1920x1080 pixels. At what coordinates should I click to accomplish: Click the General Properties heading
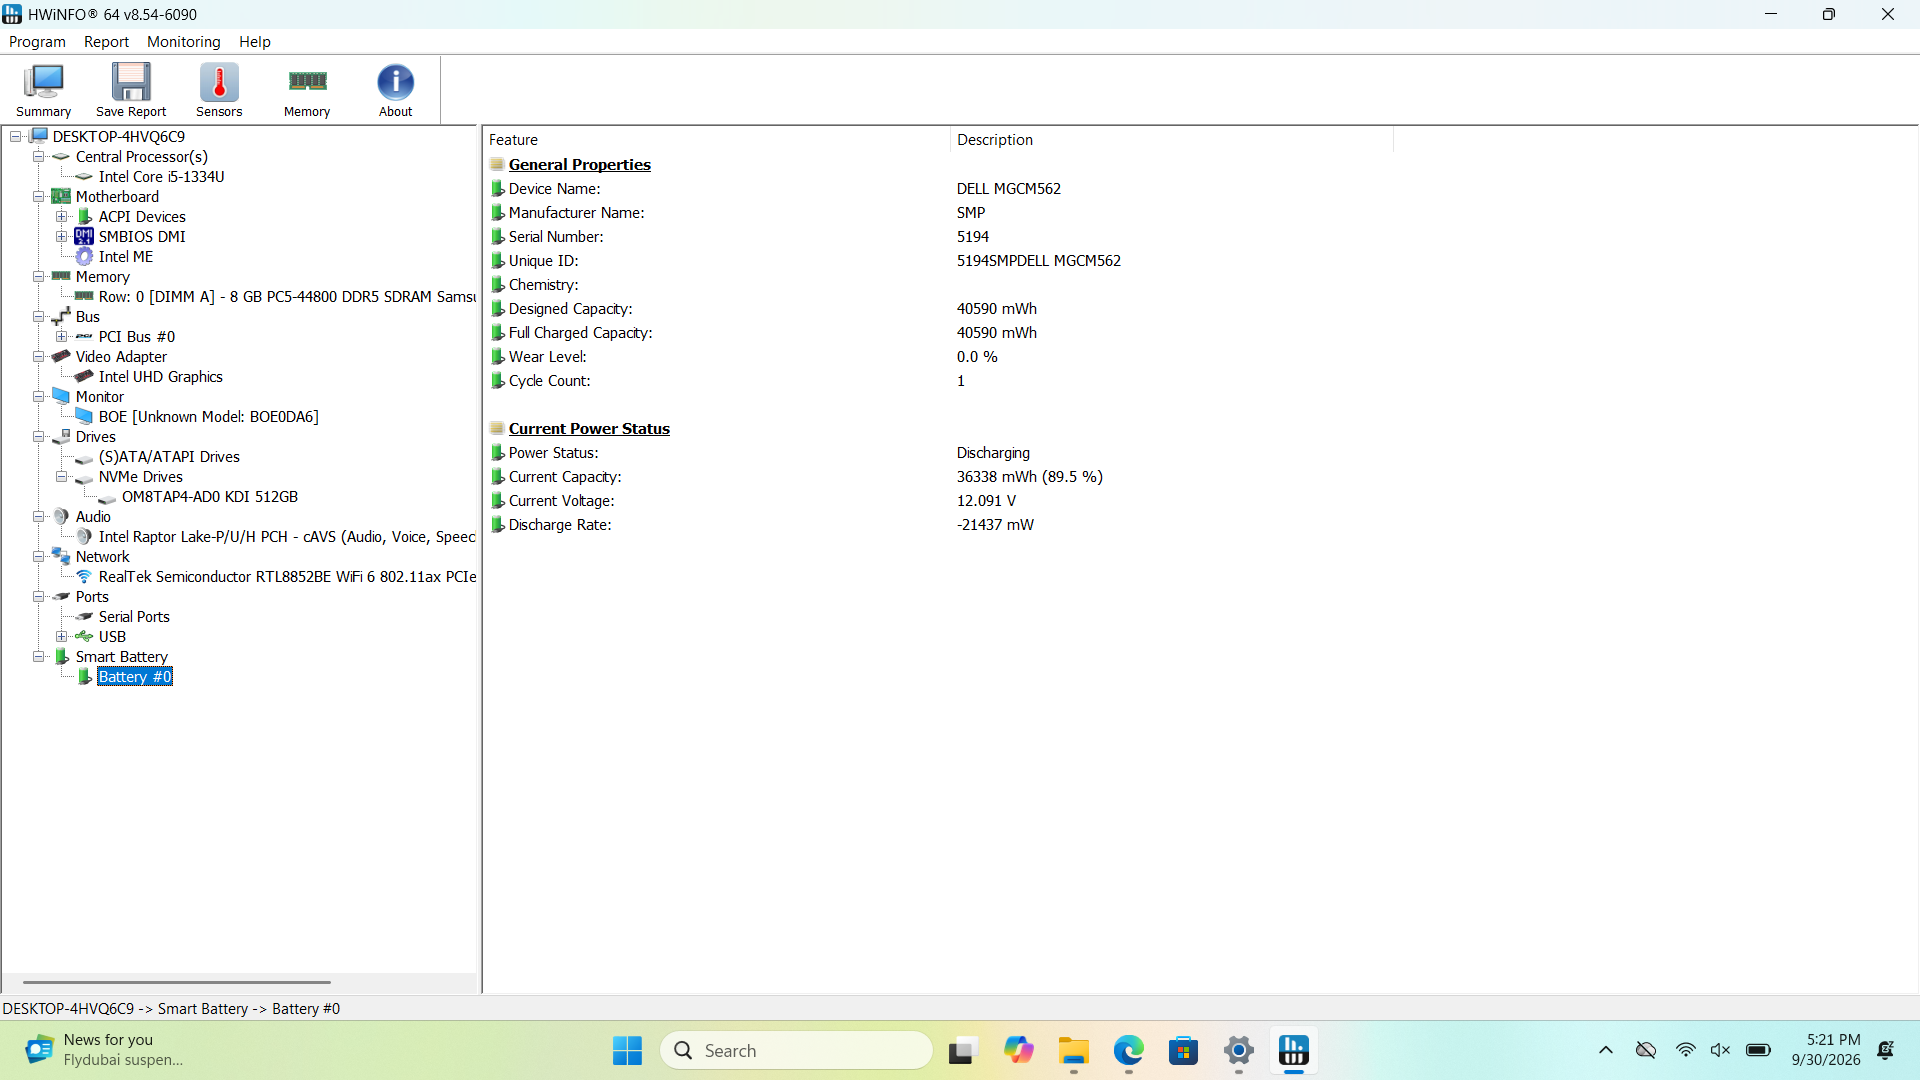[579, 165]
